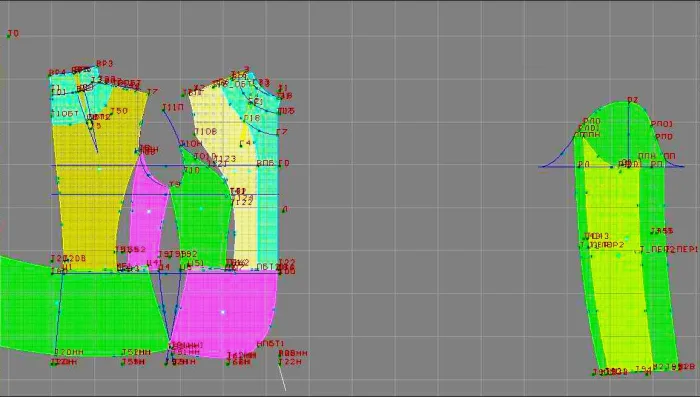Click the T50 point label
Image resolution: width=700 pixels, height=397 pixels.
coord(119,111)
